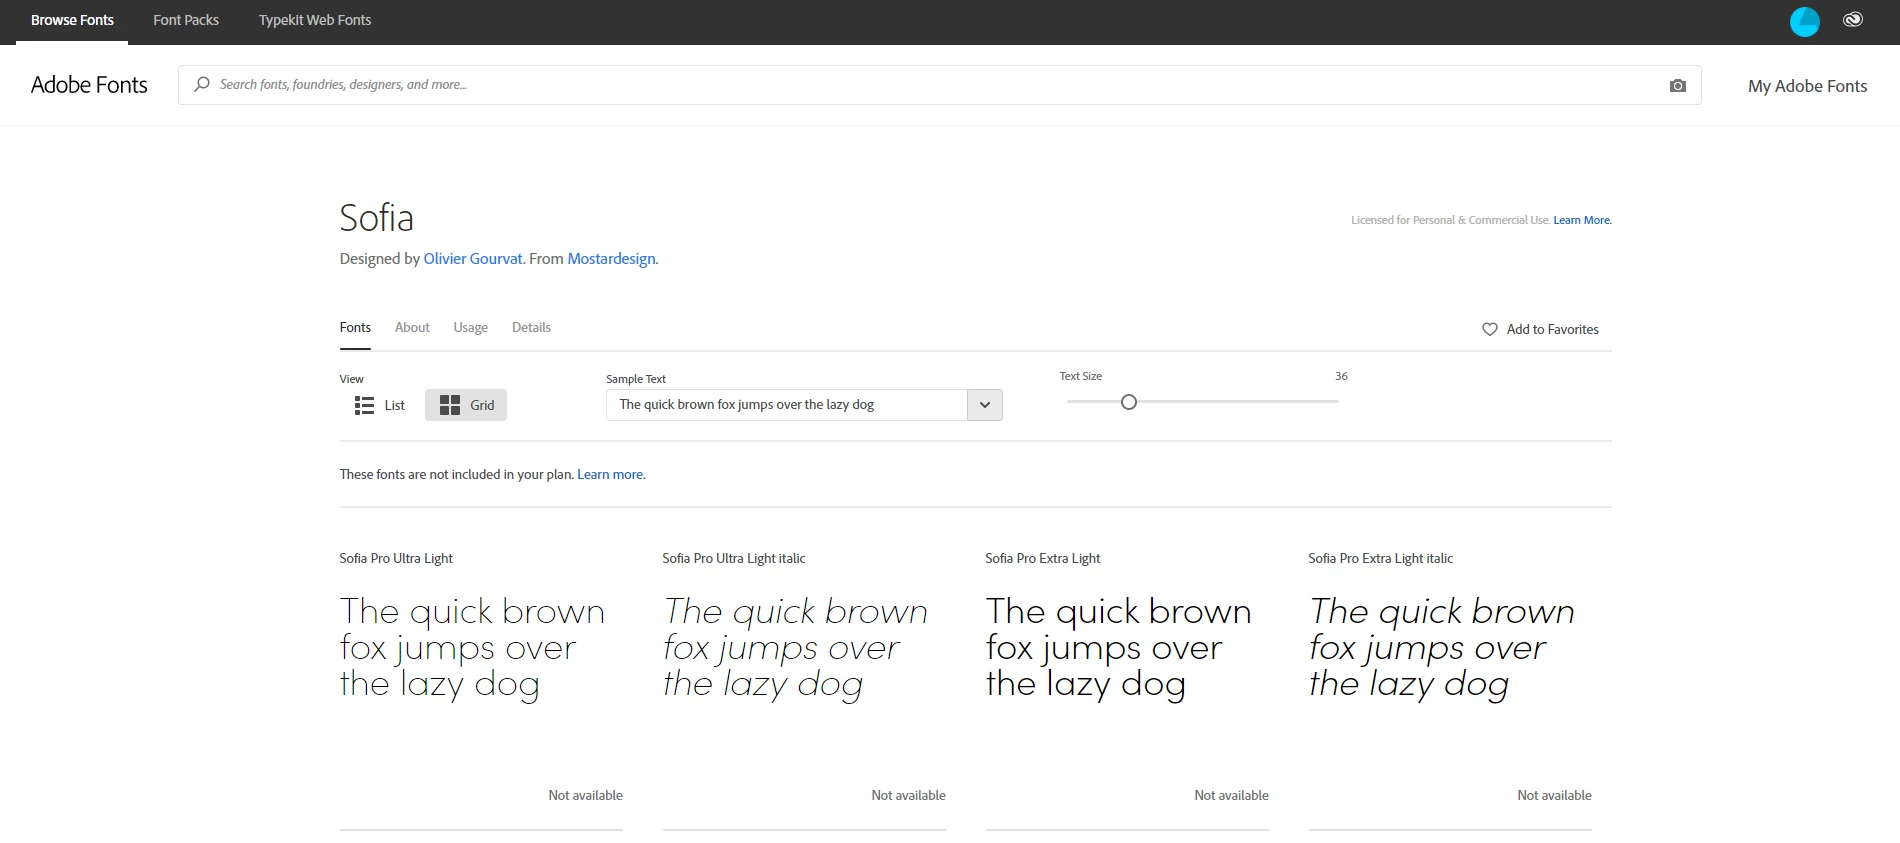Open the Browse Fonts tab
Image resolution: width=1900 pixels, height=843 pixels.
pyautogui.click(x=72, y=20)
